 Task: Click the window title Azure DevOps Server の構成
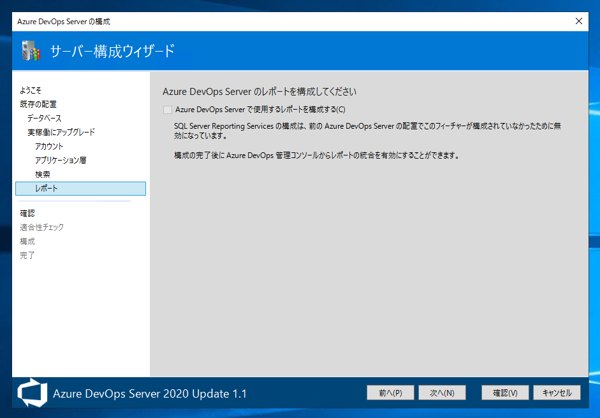click(x=64, y=21)
